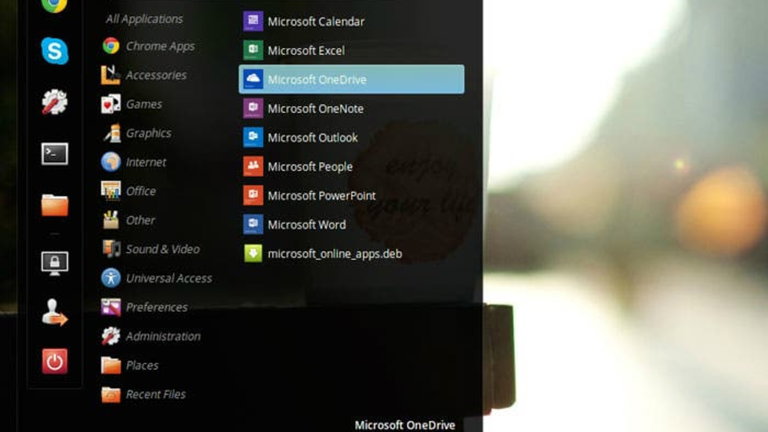Click the Chrome Apps category label

click(160, 46)
